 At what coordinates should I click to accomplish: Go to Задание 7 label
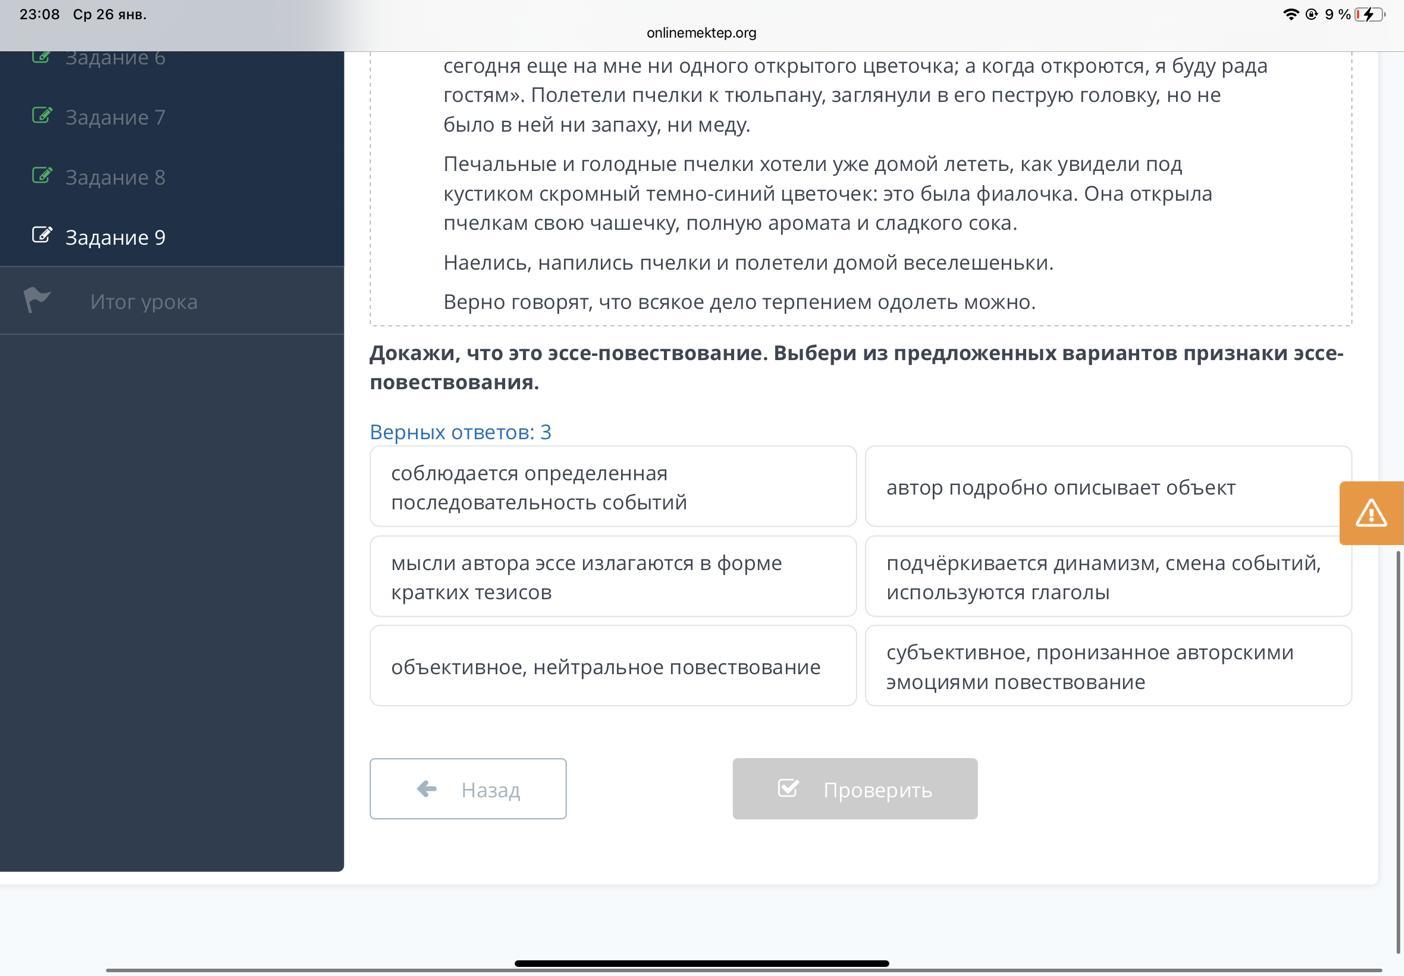tap(115, 117)
